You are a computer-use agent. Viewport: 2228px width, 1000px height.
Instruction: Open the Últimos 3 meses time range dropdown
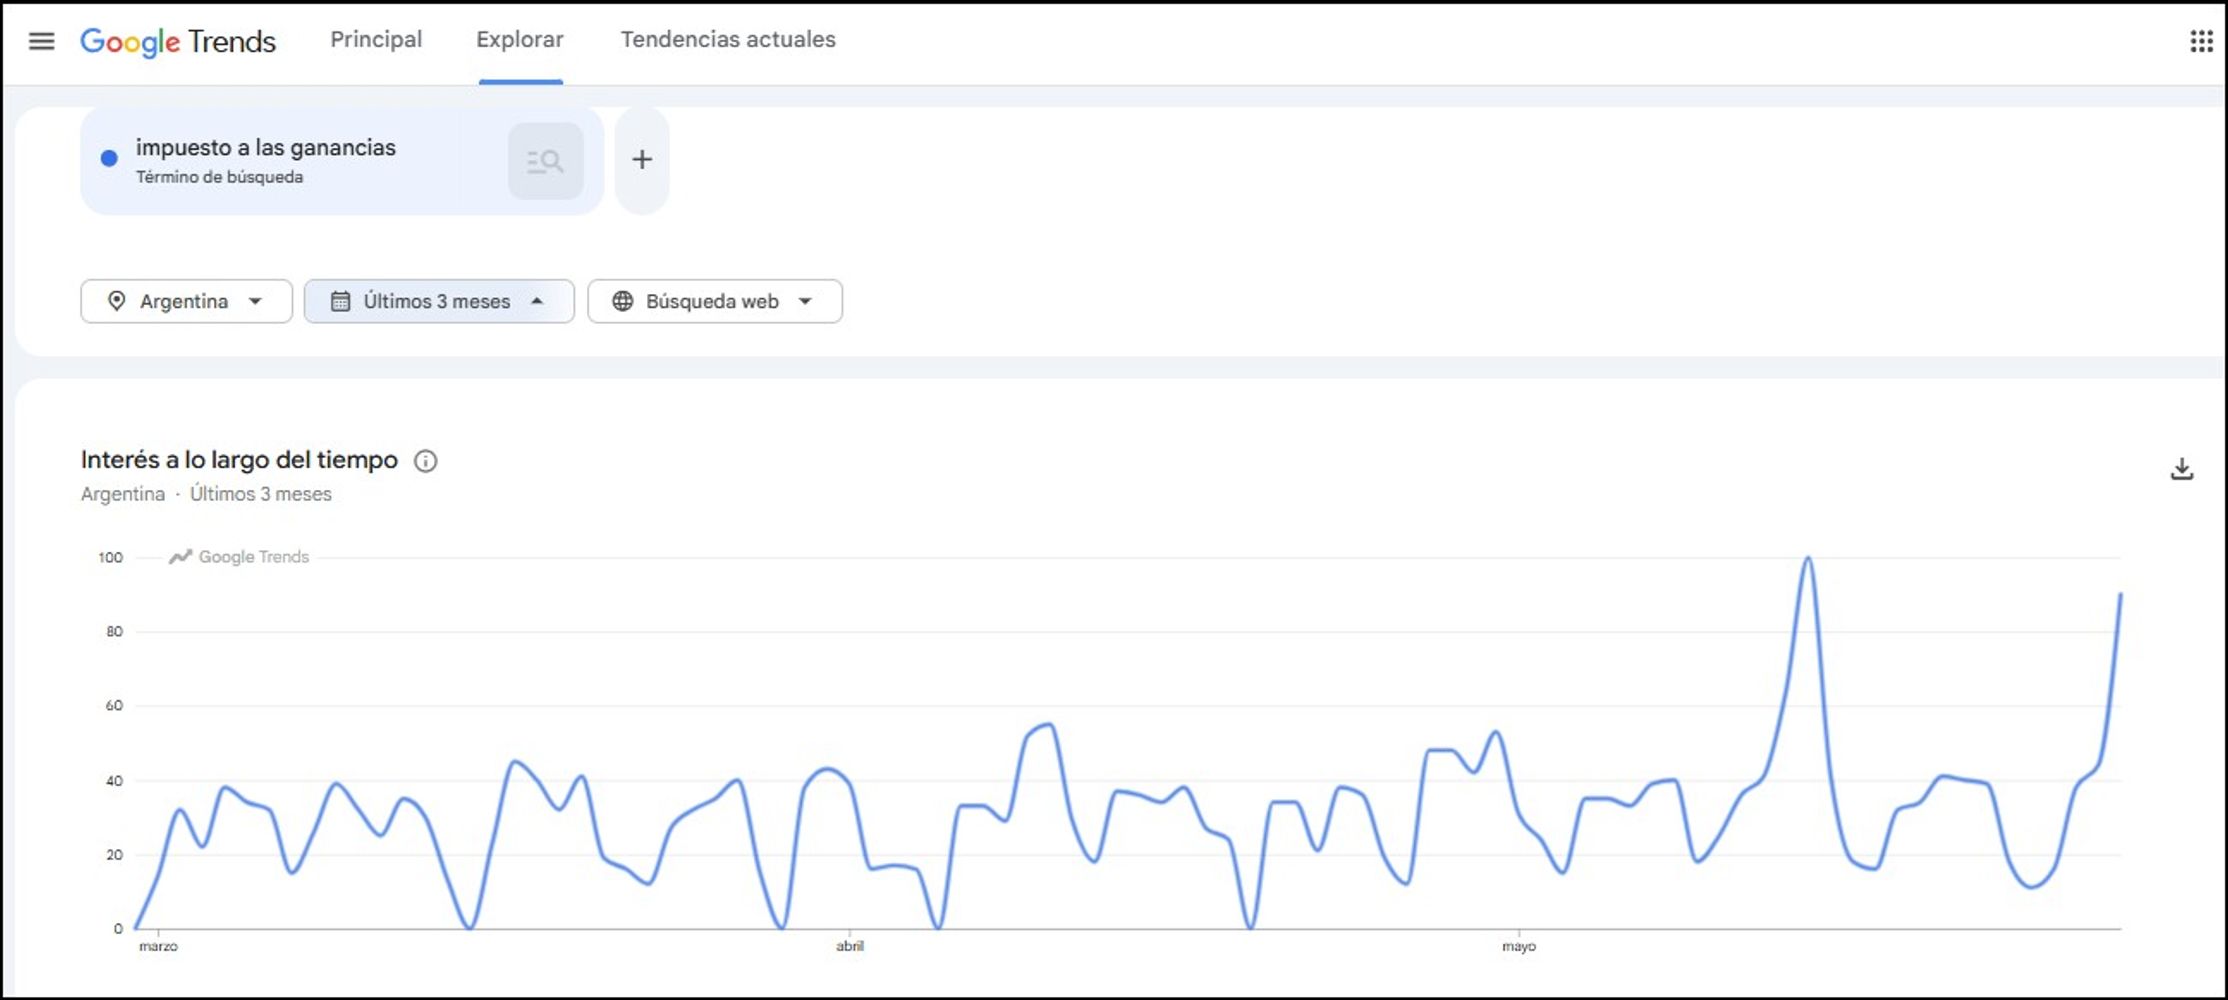coord(439,301)
